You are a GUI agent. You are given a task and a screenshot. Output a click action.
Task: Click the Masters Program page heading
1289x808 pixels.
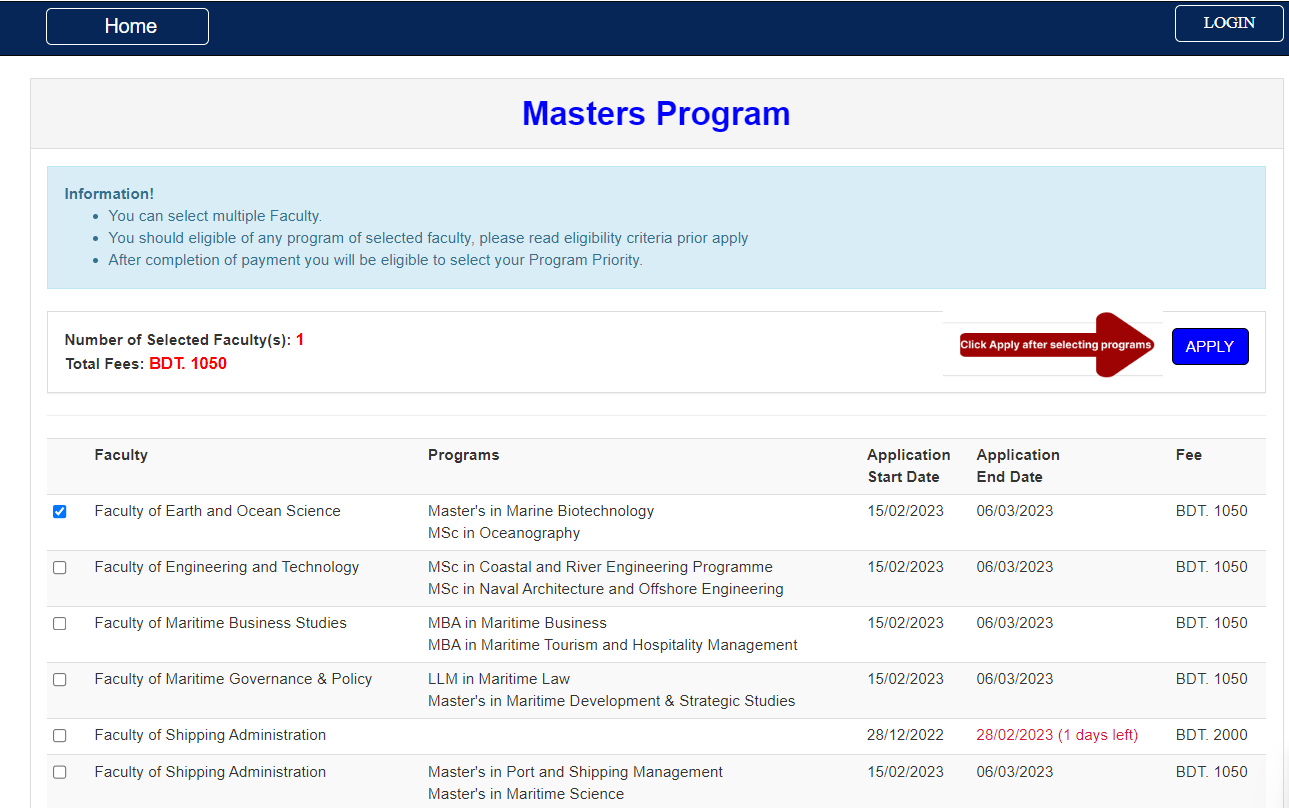pos(656,113)
